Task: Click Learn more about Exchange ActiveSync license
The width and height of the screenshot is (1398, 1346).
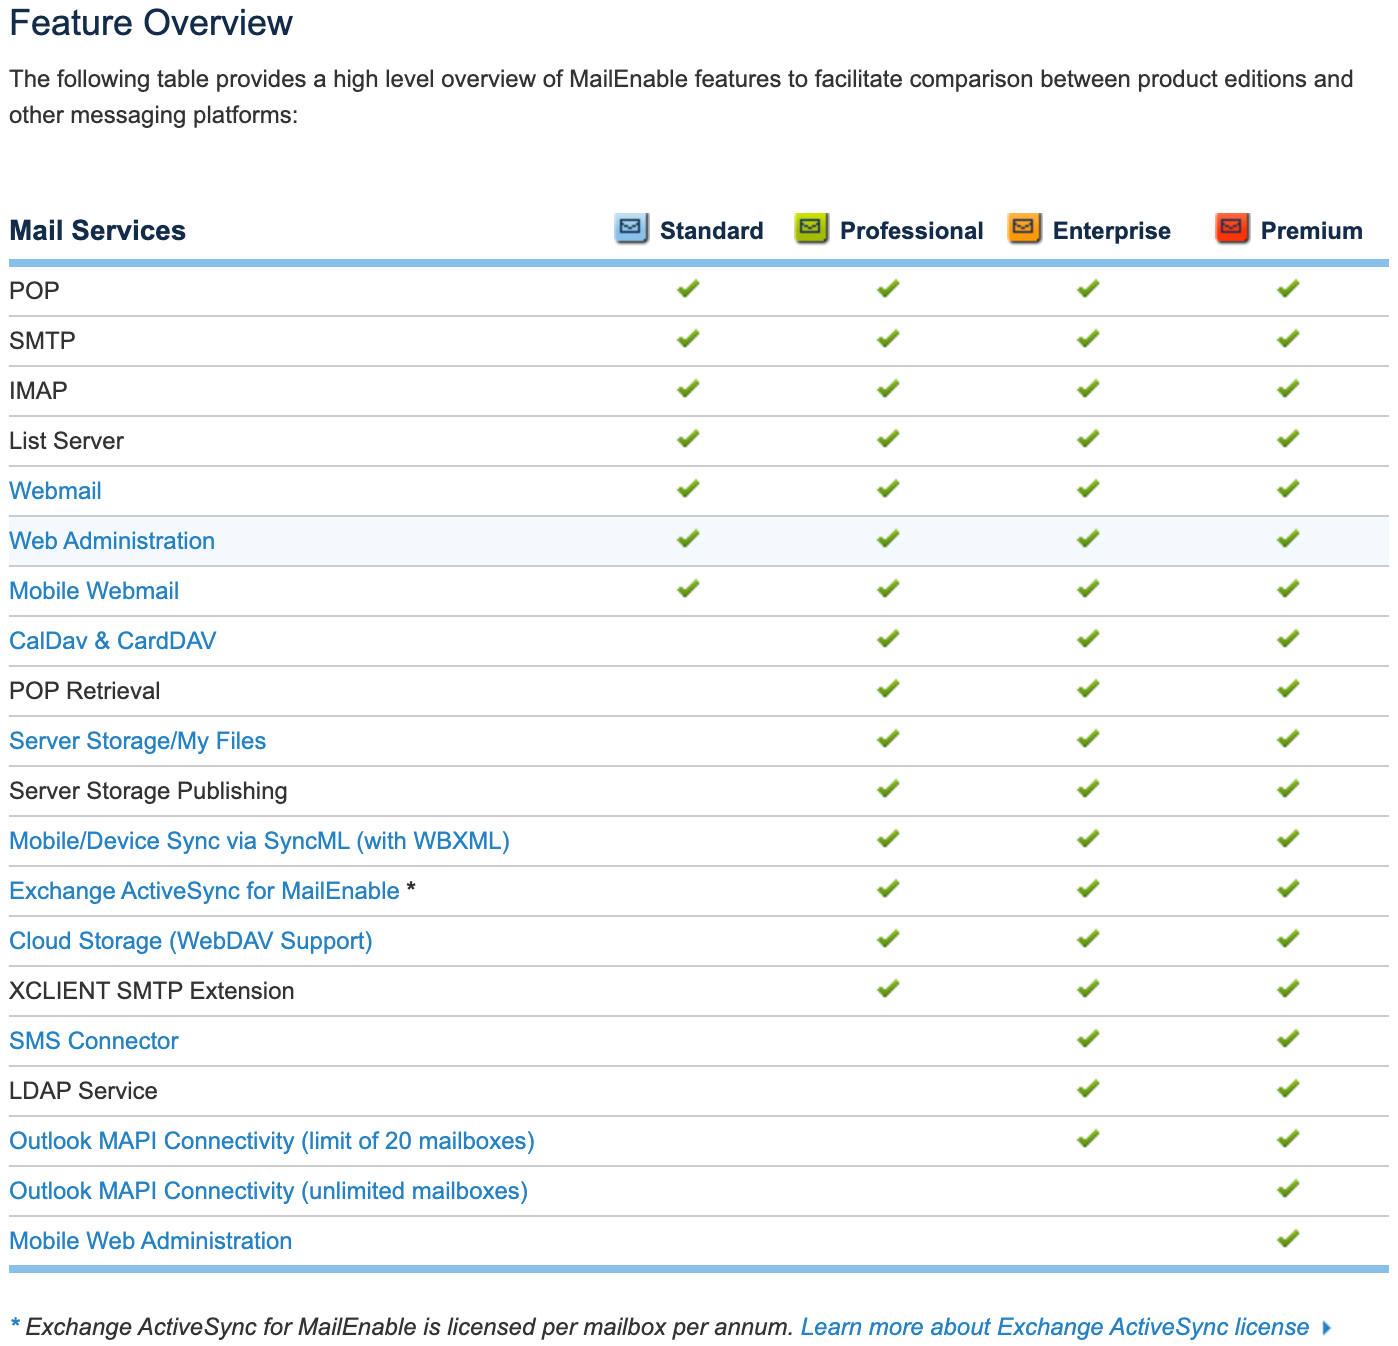Action: (x=1055, y=1327)
